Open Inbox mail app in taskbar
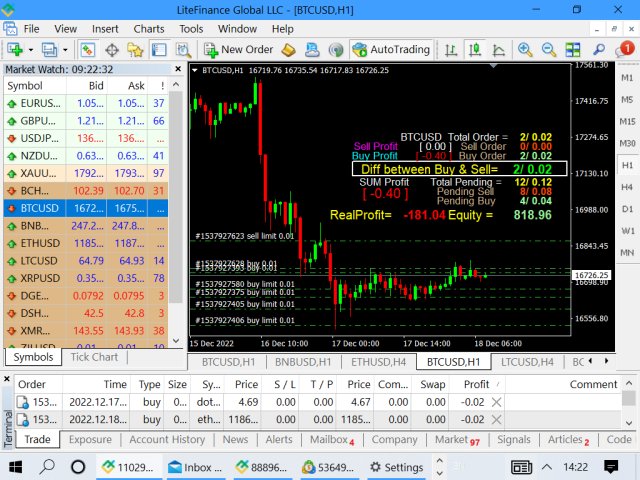Viewport: 640px width, 480px height. [x=196, y=467]
